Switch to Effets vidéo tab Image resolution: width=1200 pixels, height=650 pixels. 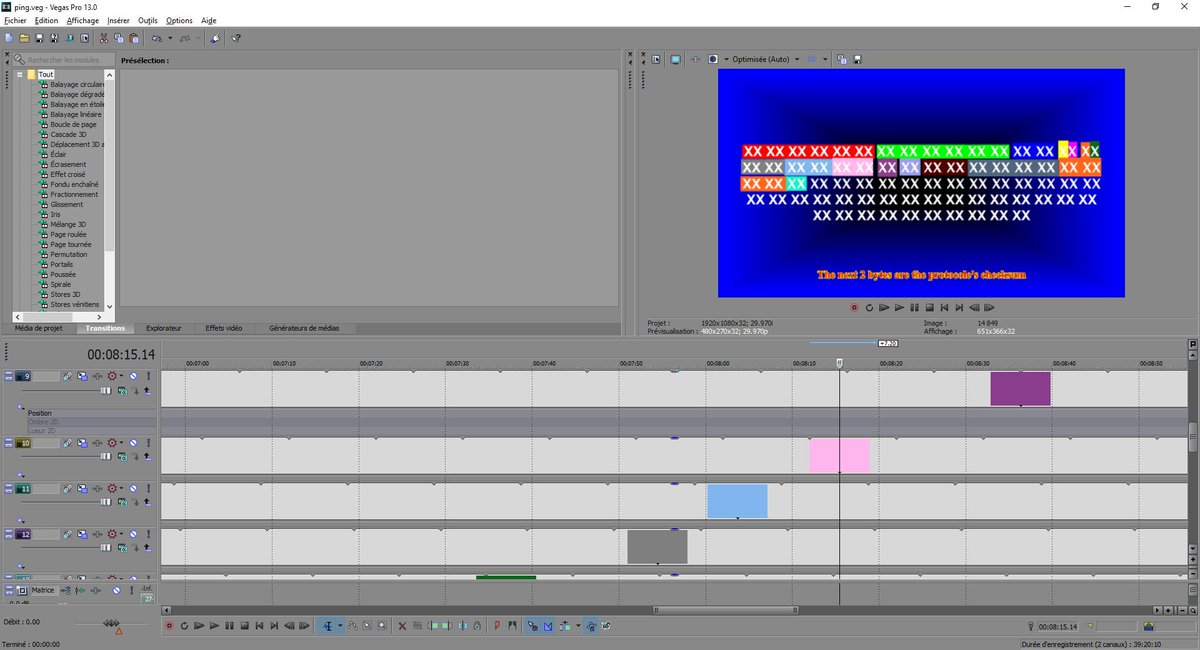click(x=224, y=328)
